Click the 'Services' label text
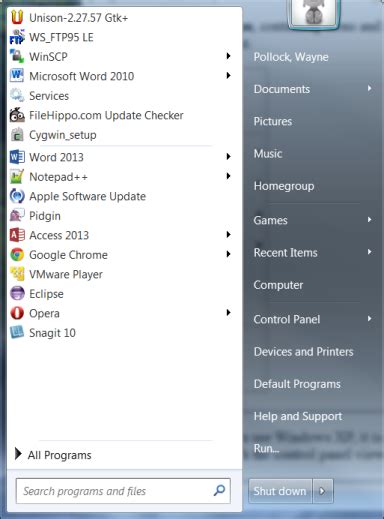The width and height of the screenshot is (384, 519). pyautogui.click(x=49, y=96)
